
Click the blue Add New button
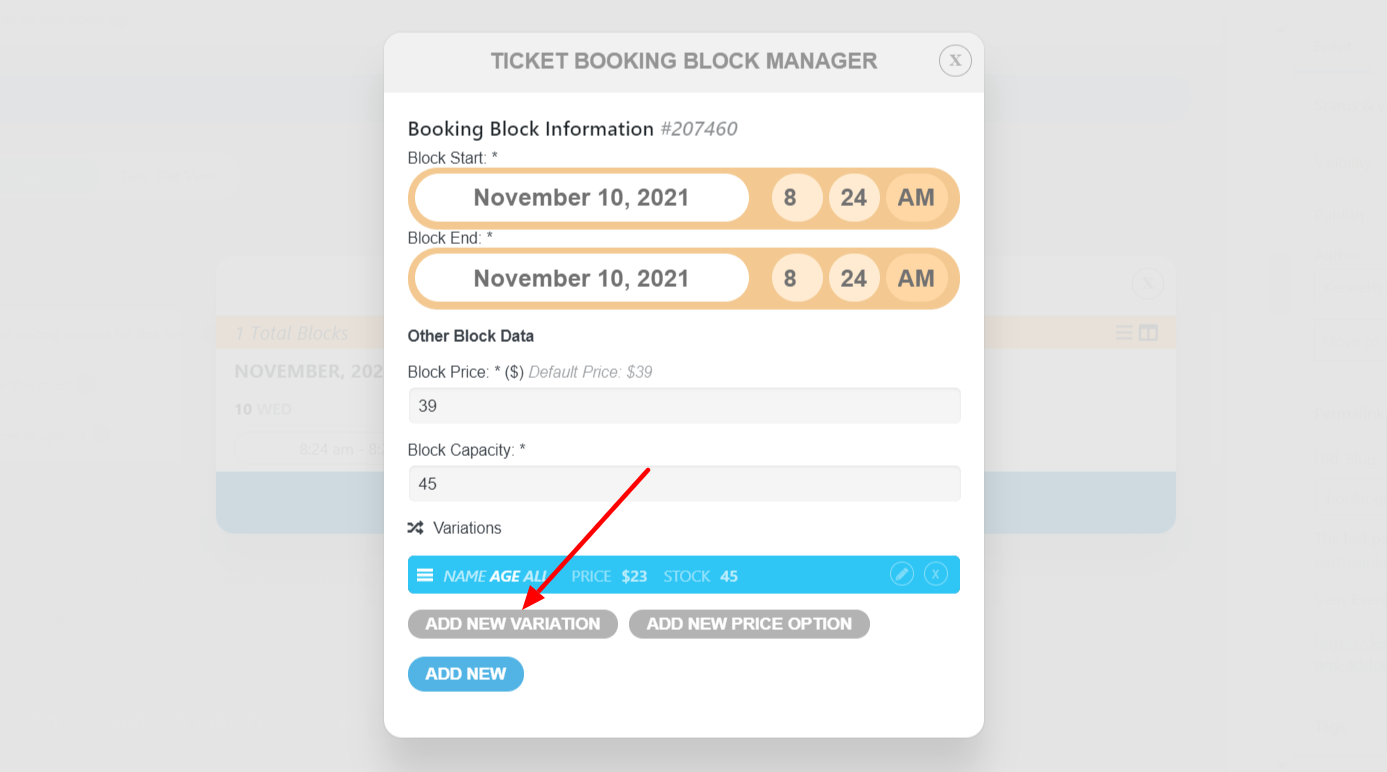(466, 674)
